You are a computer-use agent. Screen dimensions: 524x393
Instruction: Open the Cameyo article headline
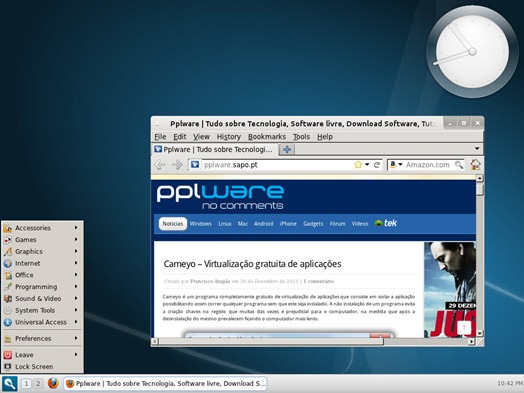[253, 264]
